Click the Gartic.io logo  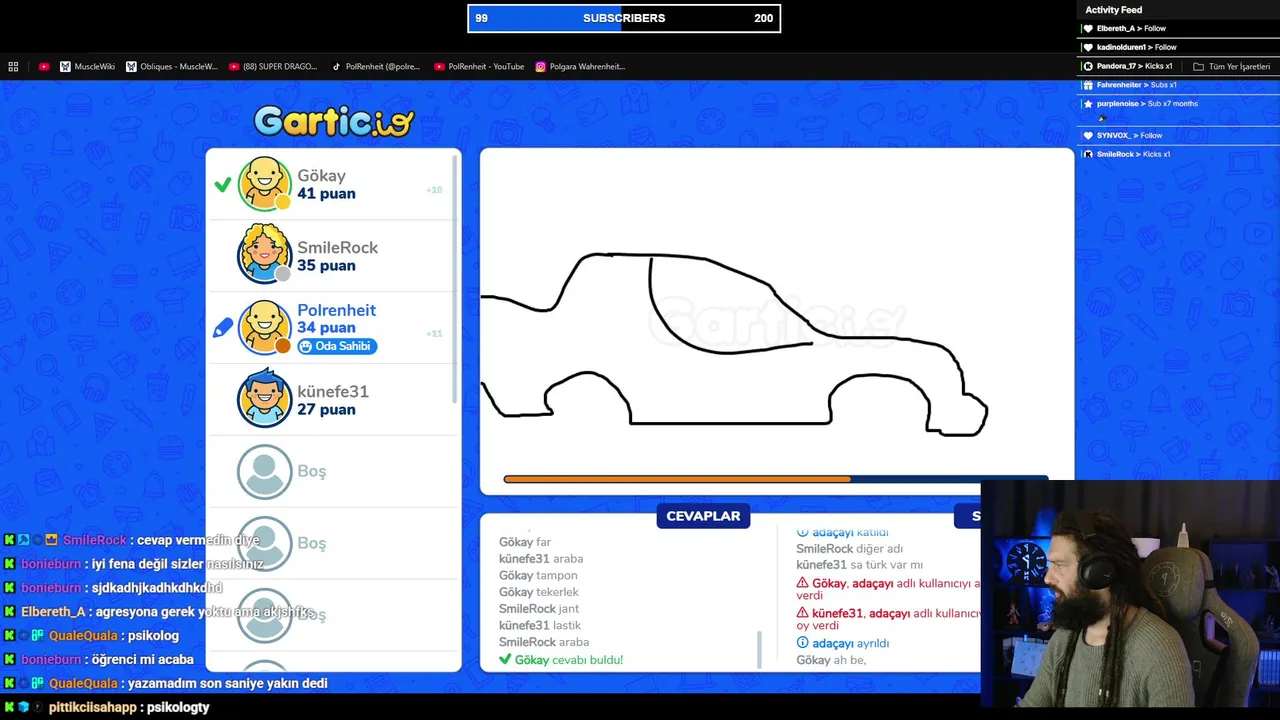(x=333, y=122)
